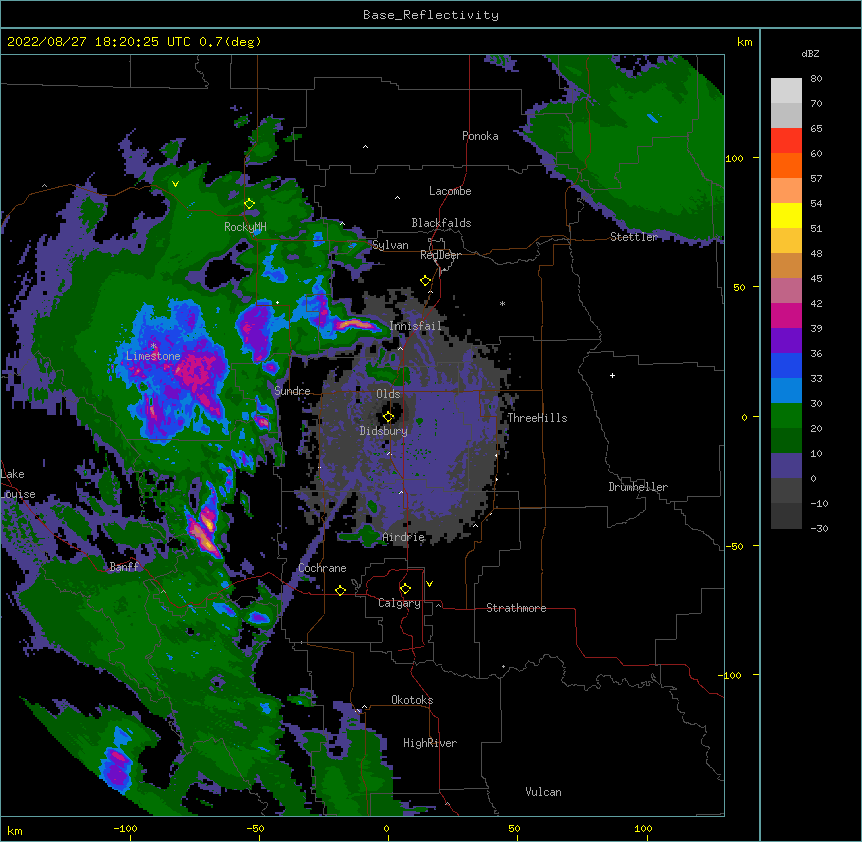Click the Didsbury city label
Screen dimensions: 862x842
pos(384,431)
